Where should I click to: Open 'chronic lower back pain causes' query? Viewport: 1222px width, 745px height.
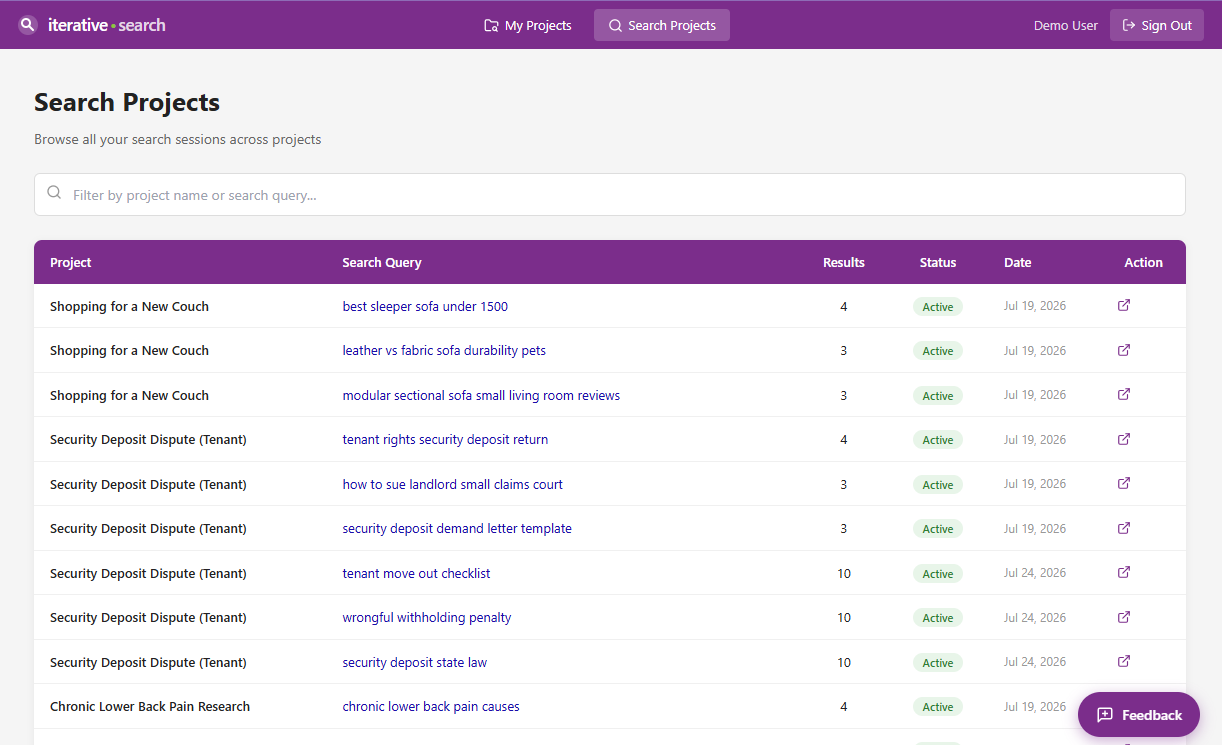pyautogui.click(x=431, y=707)
